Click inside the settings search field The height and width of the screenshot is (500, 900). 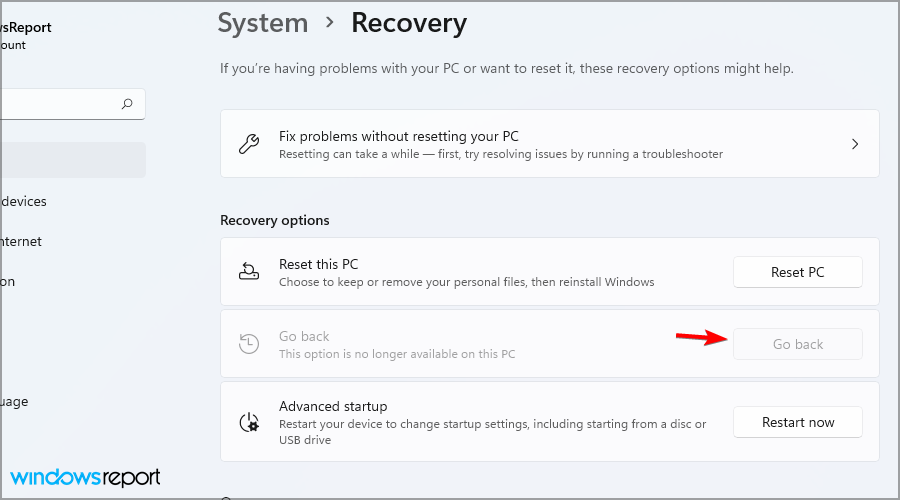pos(60,104)
